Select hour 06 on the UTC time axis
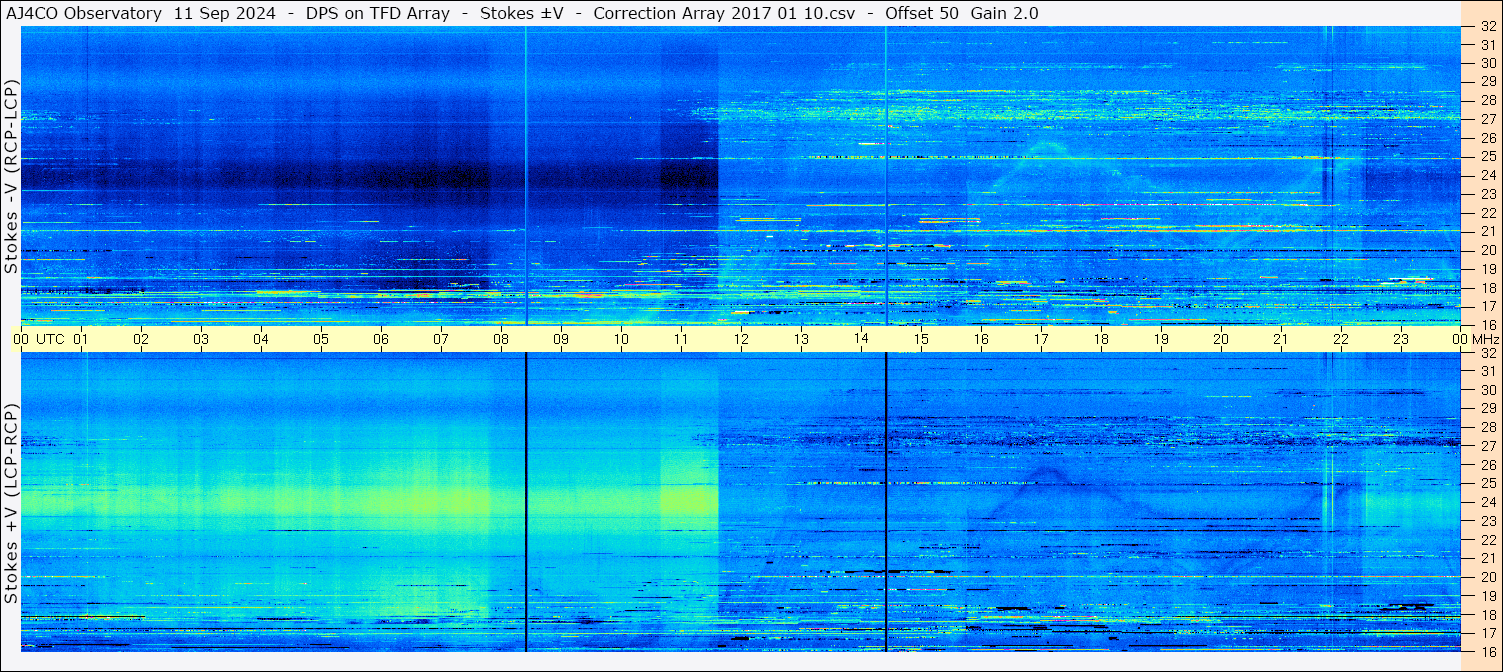The height and width of the screenshot is (672, 1503). click(381, 339)
